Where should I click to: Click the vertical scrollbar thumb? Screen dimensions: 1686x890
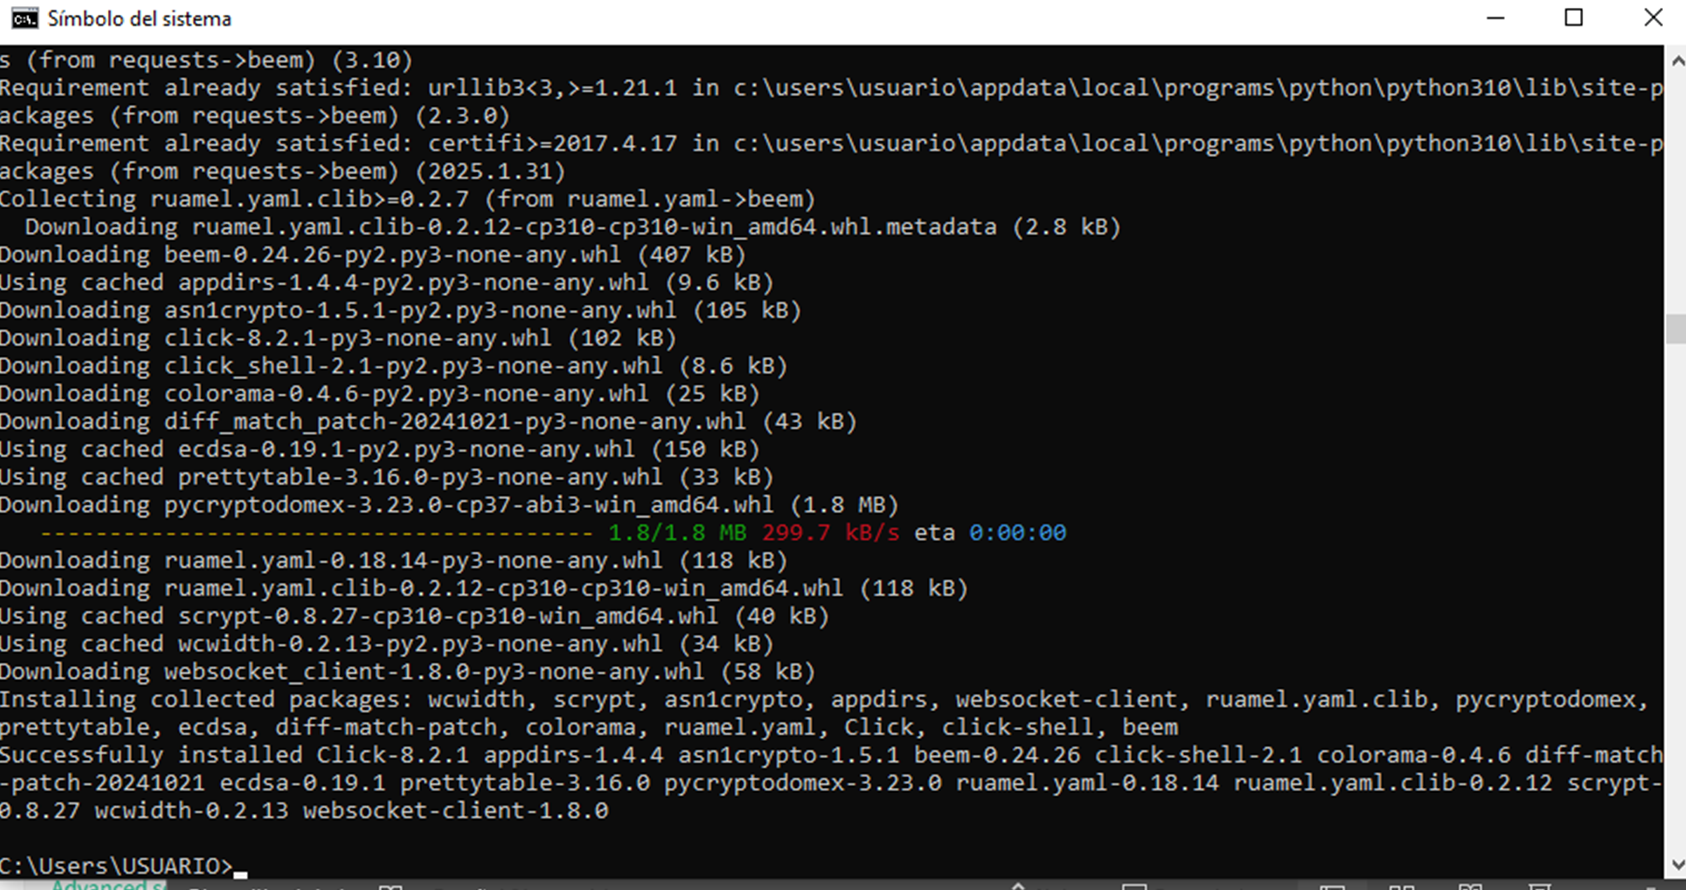[1676, 329]
